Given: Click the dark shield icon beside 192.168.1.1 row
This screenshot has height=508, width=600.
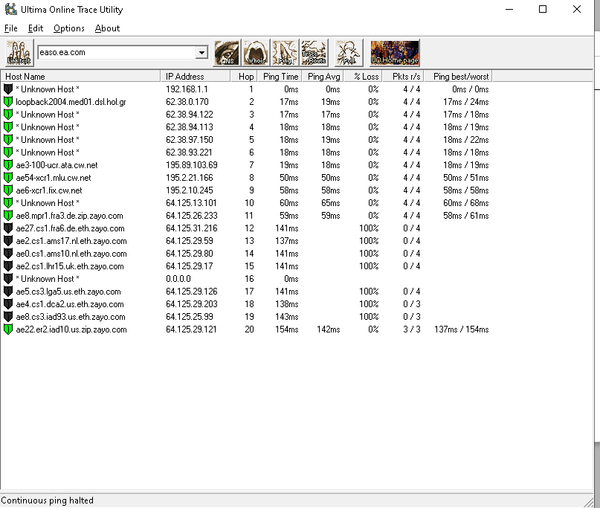Looking at the screenshot, I should click(x=8, y=89).
